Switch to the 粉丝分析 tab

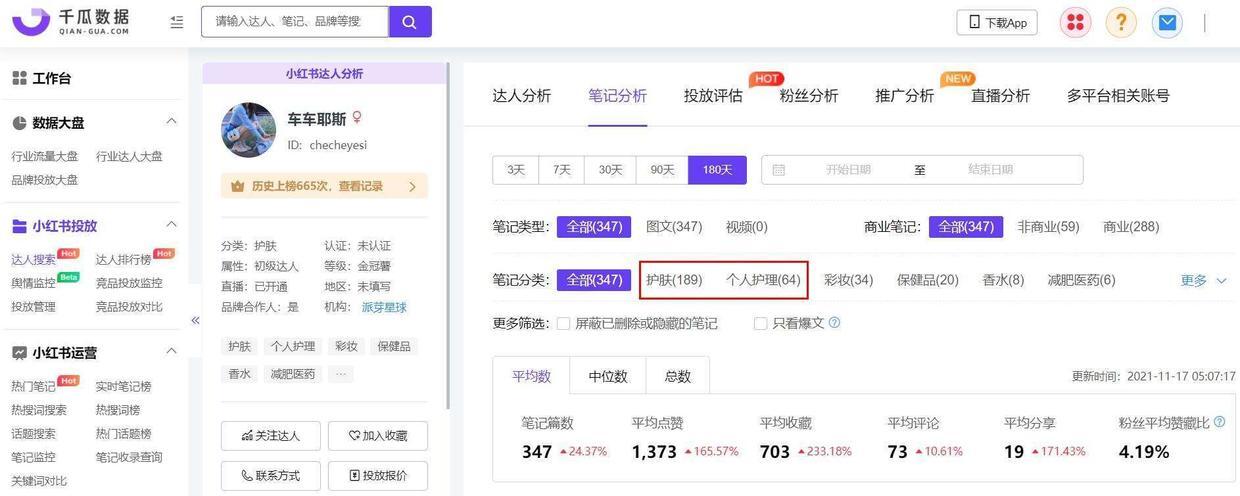(x=808, y=96)
